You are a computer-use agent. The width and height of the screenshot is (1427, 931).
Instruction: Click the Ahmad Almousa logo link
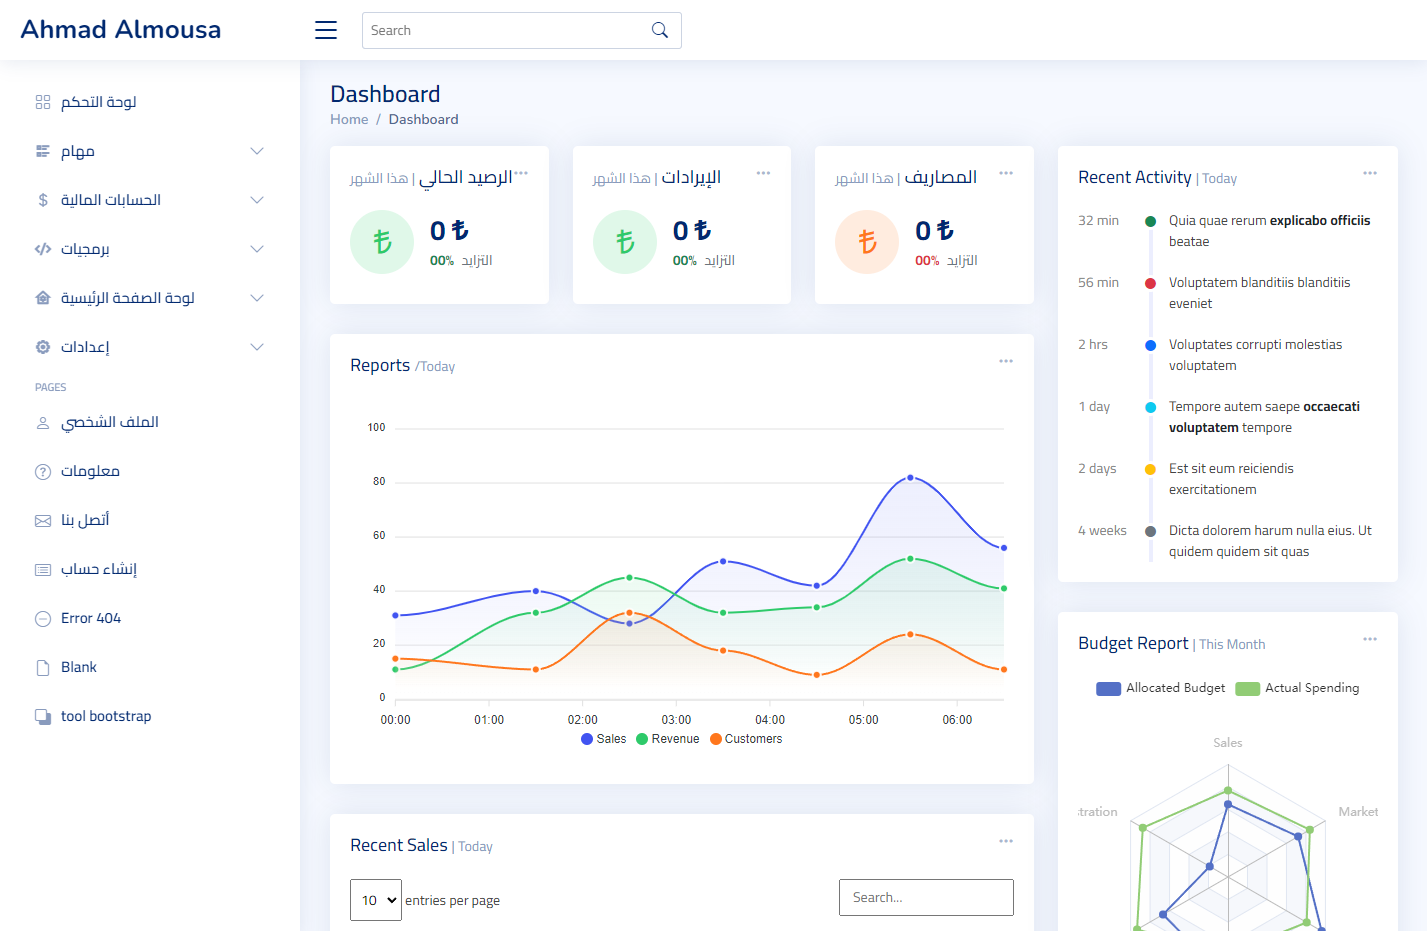tap(121, 29)
